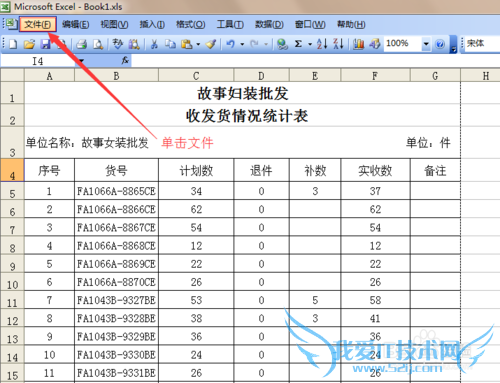Click the Name Box showing I4
The height and width of the screenshot is (383, 500).
[x=38, y=61]
